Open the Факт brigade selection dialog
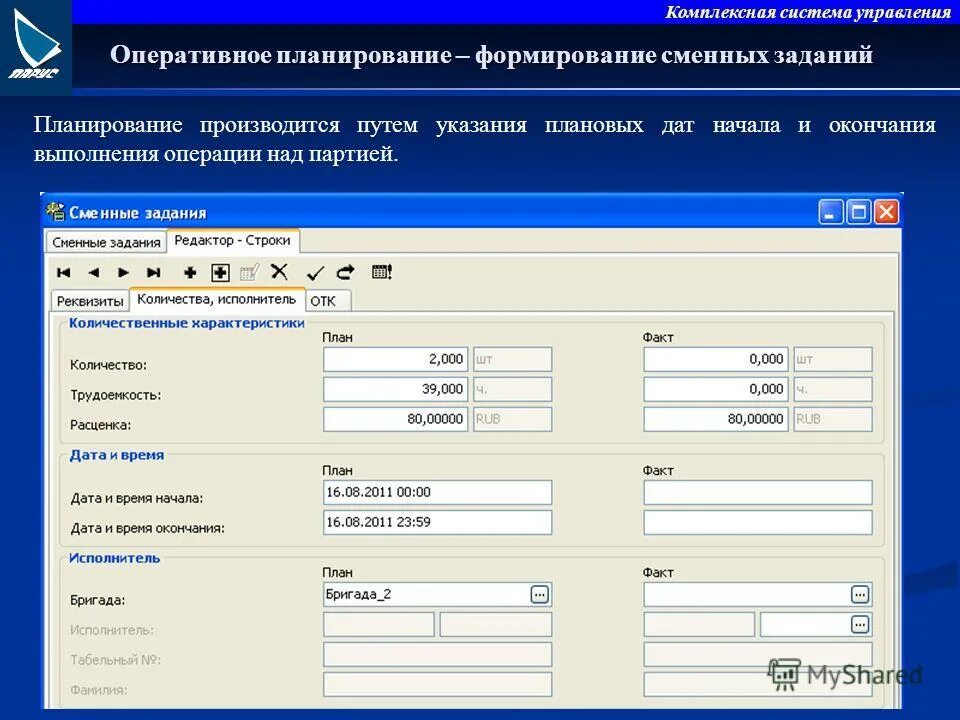The height and width of the screenshot is (720, 960). (861, 593)
